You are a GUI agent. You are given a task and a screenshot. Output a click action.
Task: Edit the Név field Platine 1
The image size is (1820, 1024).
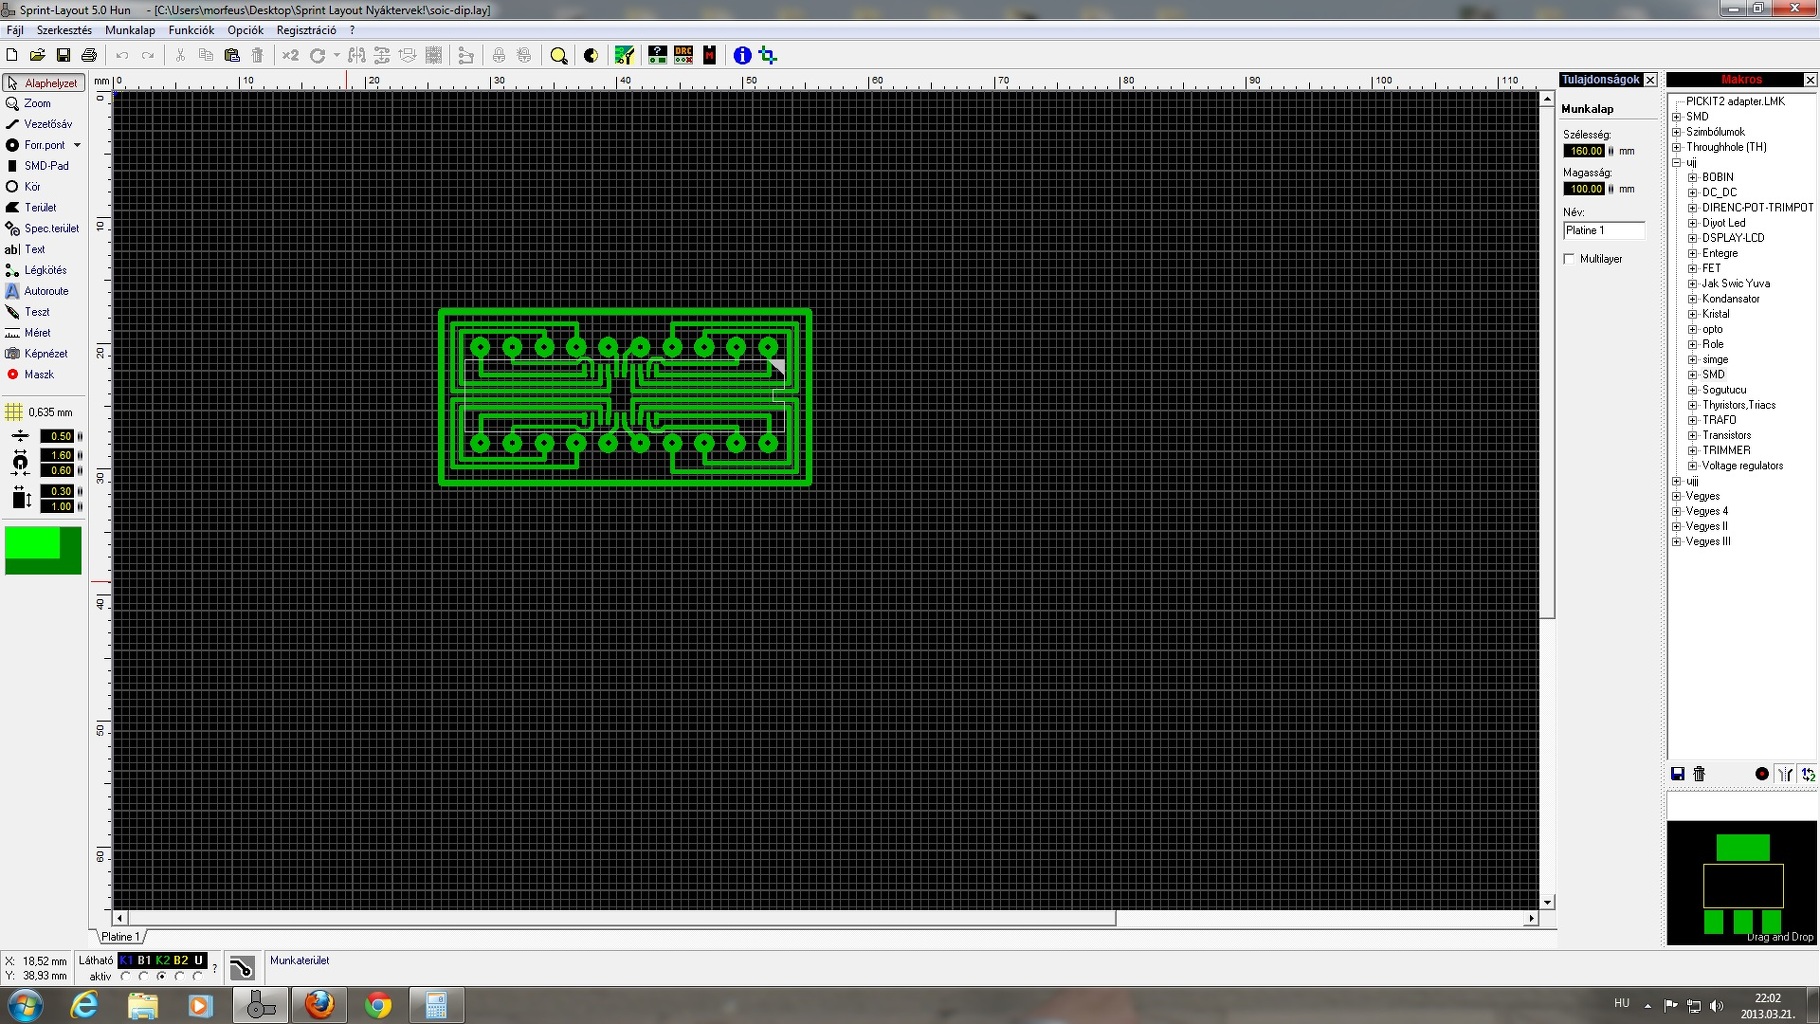point(1604,230)
